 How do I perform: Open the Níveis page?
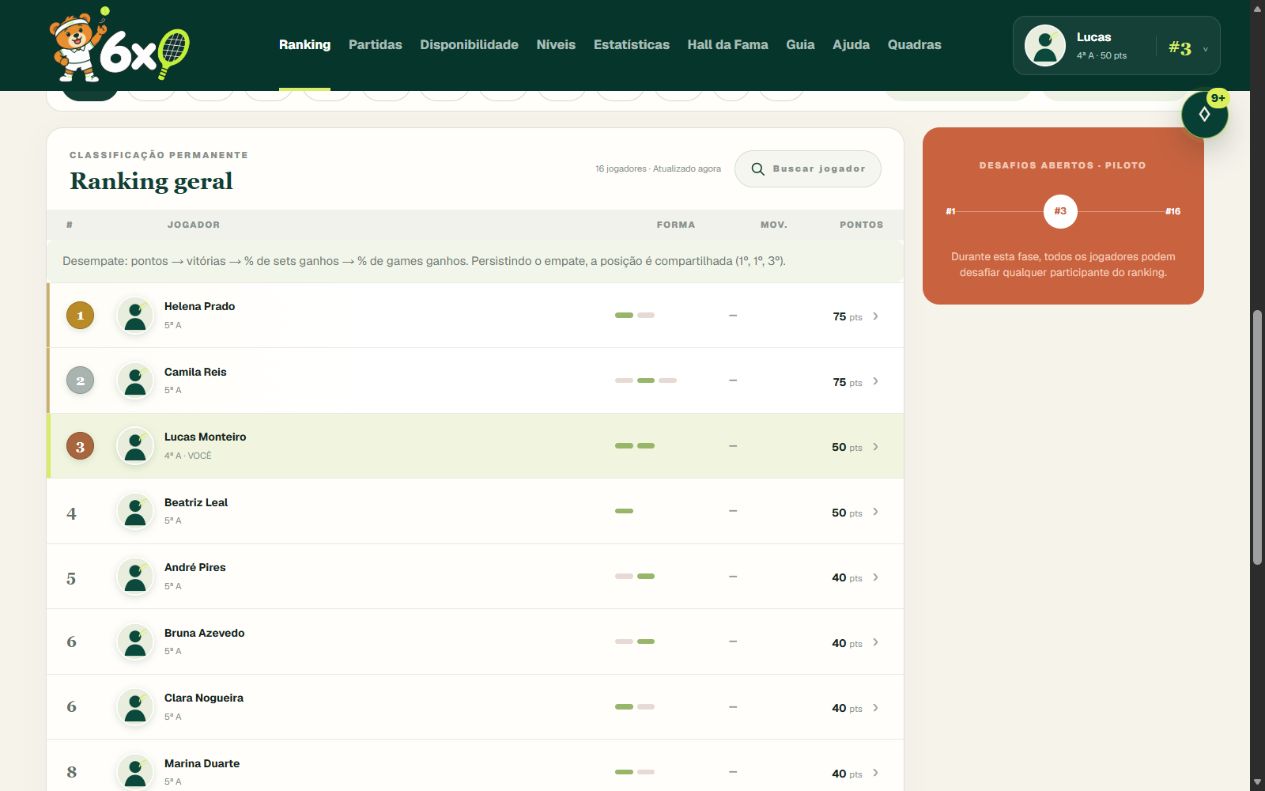pyautogui.click(x=556, y=45)
